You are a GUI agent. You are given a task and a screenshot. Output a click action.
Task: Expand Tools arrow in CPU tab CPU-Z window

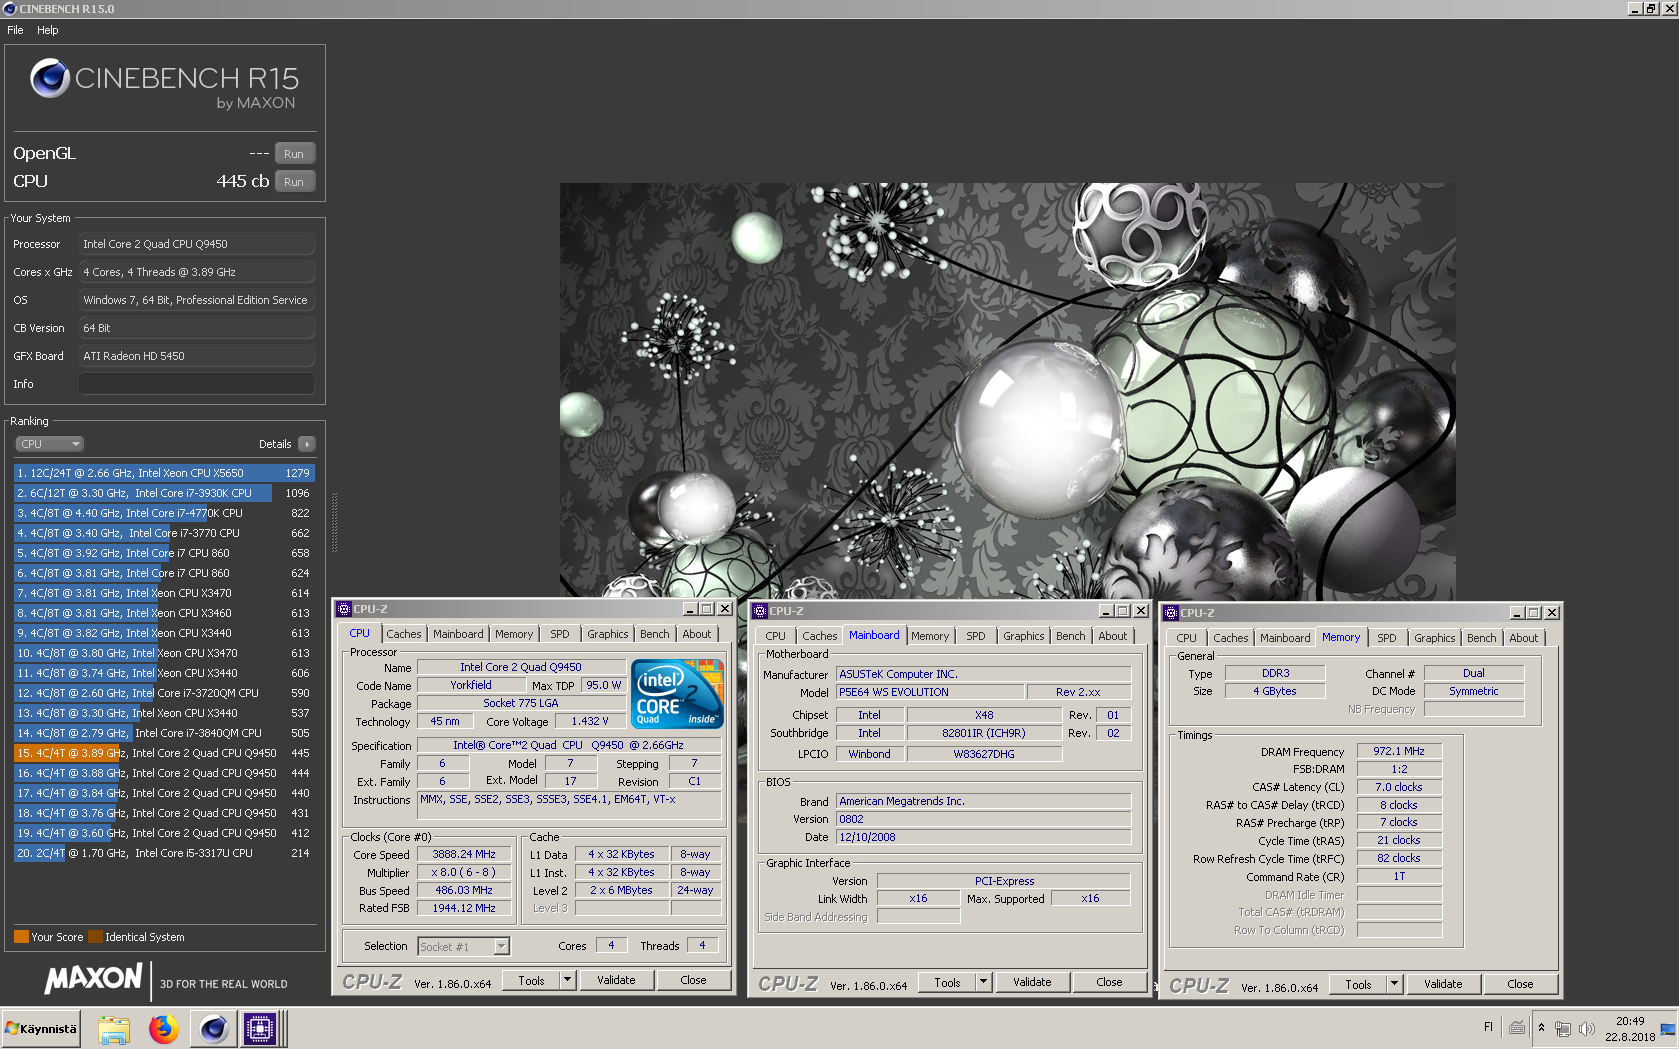coord(567,980)
